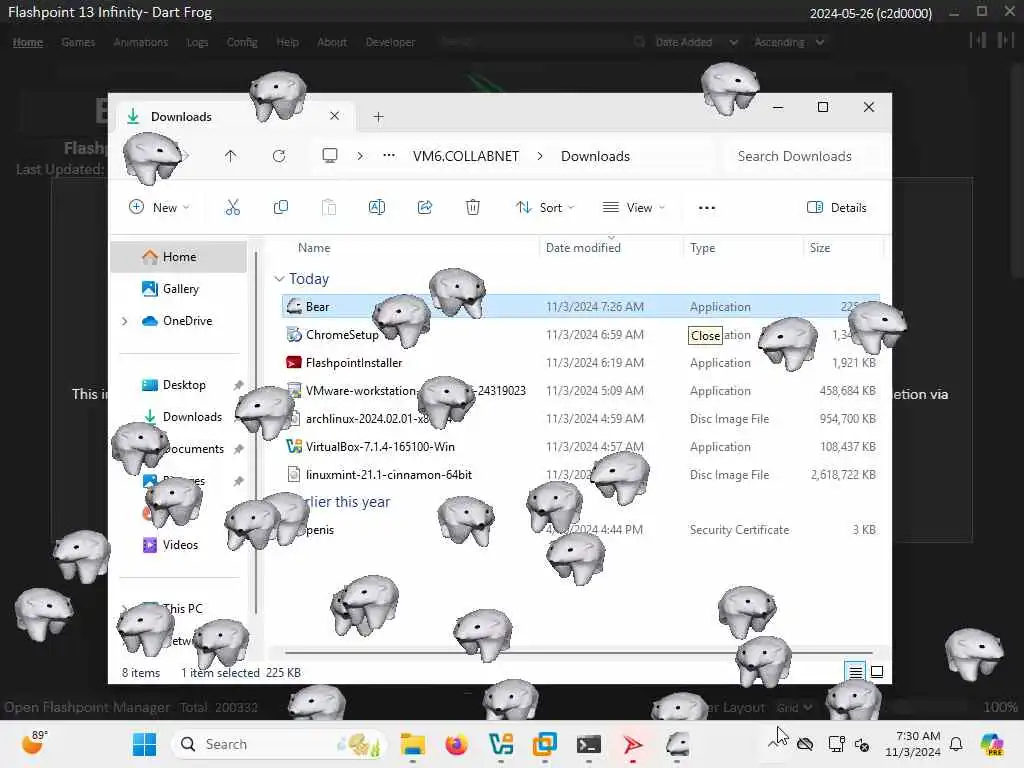Open VMware Workstation from the taskbar
Screen dimensions: 1024x768
(545, 744)
